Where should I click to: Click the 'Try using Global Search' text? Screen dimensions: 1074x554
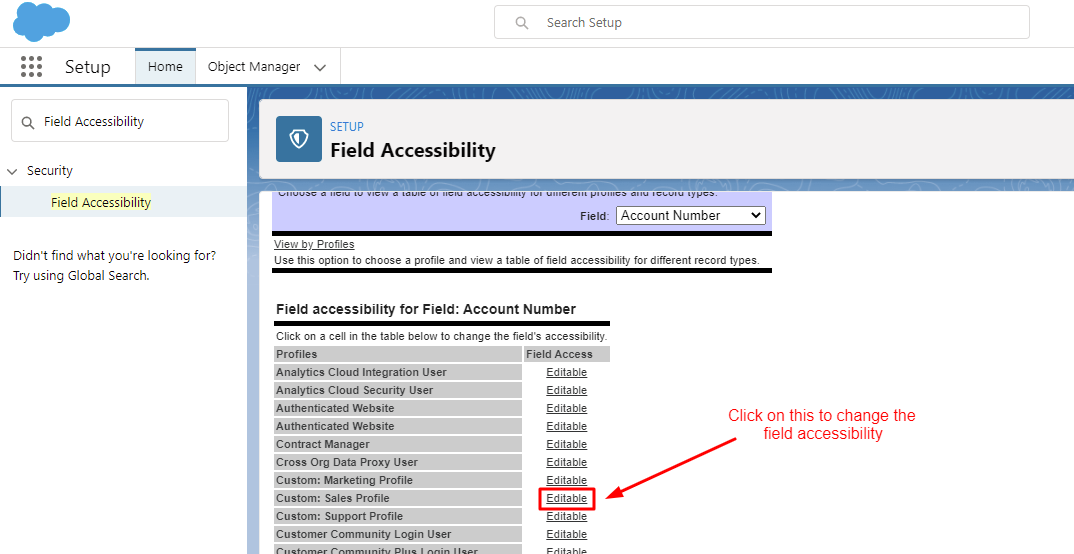coord(81,275)
